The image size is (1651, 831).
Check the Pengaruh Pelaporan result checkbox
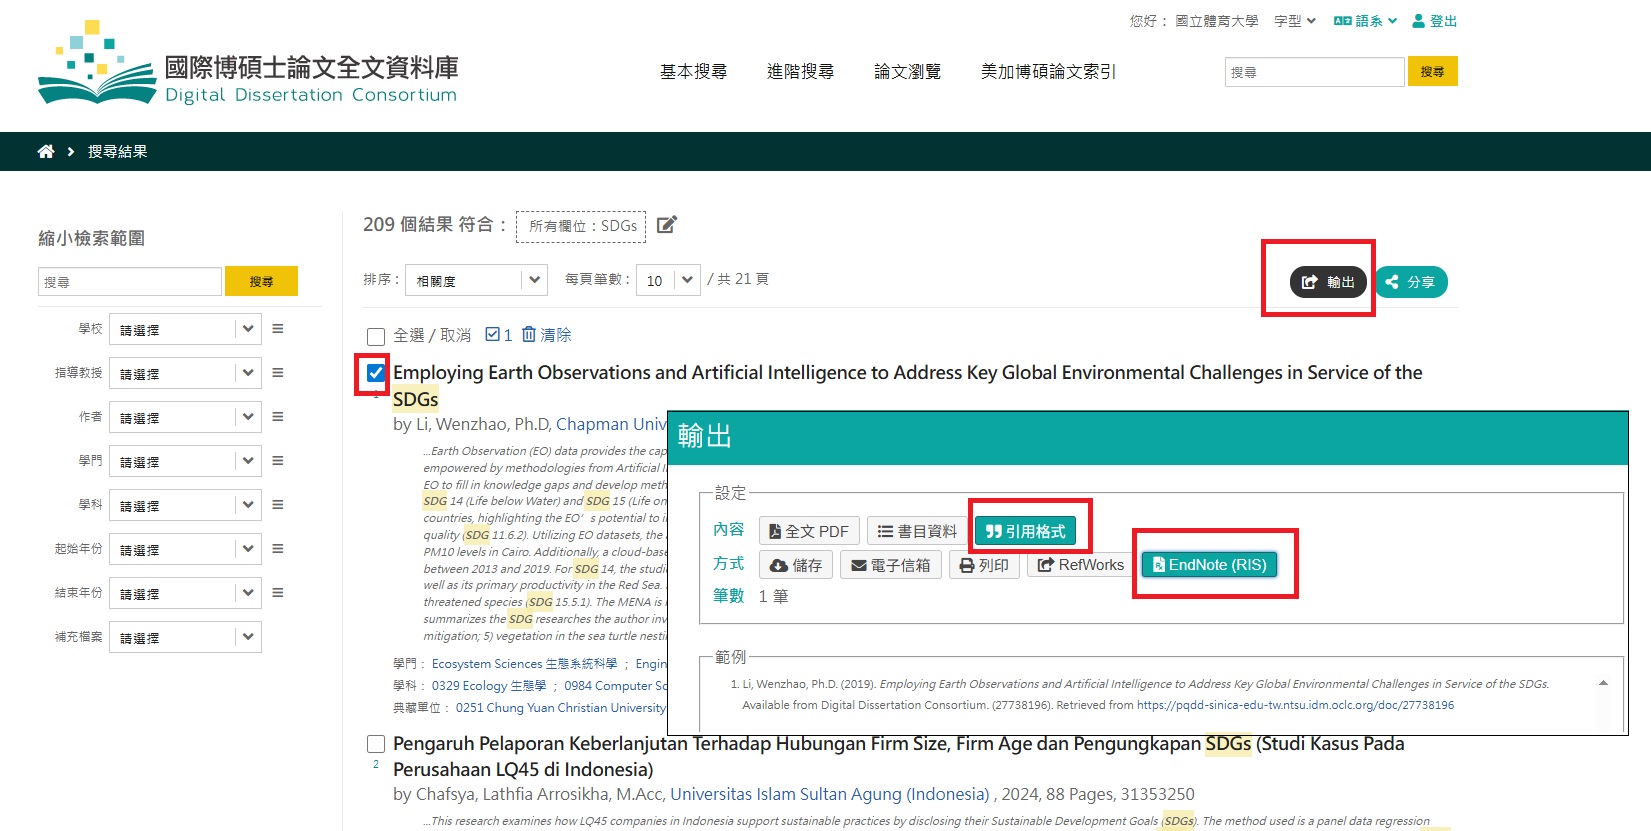(x=376, y=744)
